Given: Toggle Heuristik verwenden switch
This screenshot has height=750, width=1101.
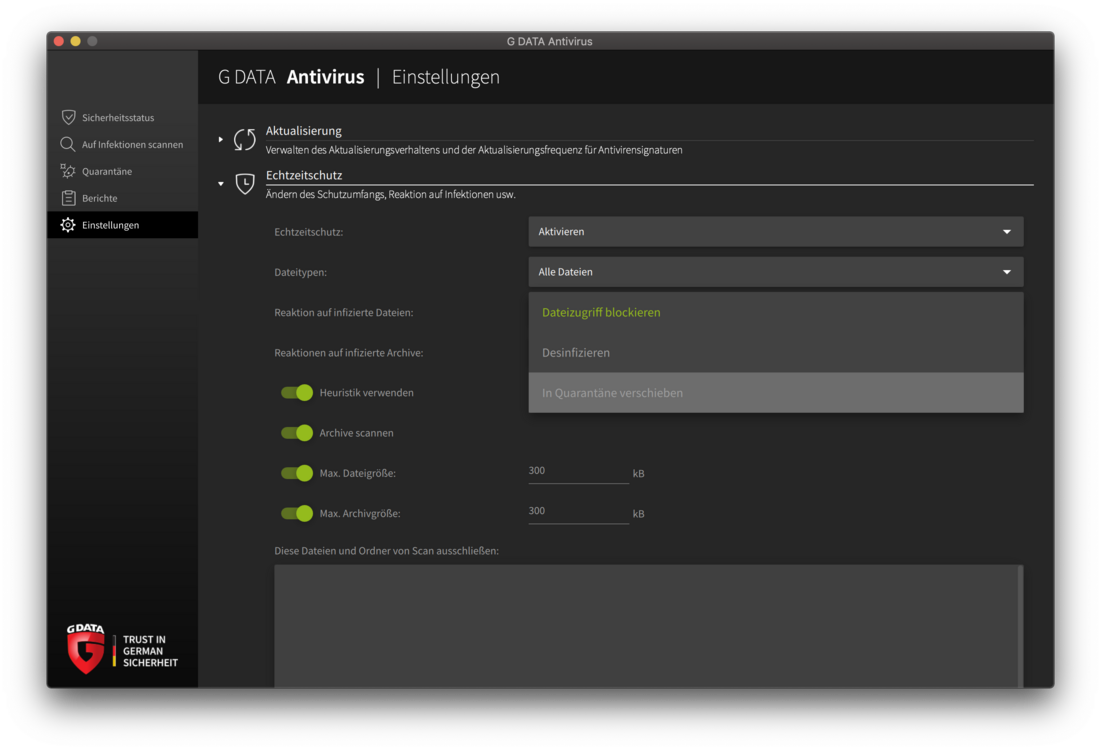Looking at the screenshot, I should (297, 393).
